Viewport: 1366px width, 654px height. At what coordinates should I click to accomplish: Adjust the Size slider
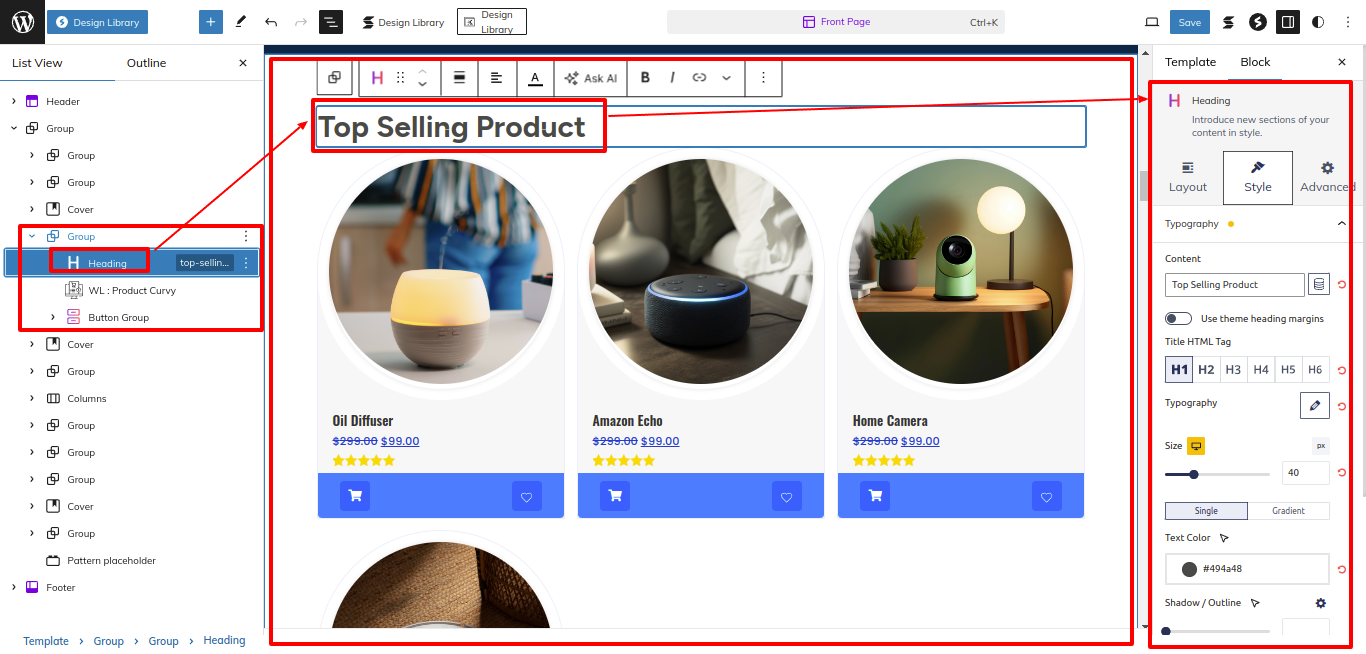coord(1218,474)
